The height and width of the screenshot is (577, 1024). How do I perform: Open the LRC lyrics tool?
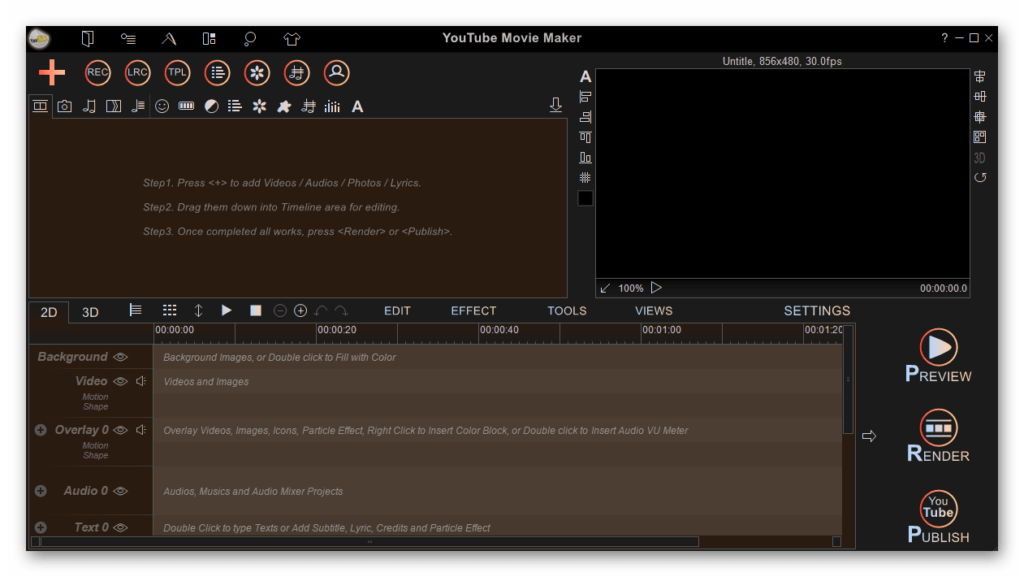[x=137, y=72]
